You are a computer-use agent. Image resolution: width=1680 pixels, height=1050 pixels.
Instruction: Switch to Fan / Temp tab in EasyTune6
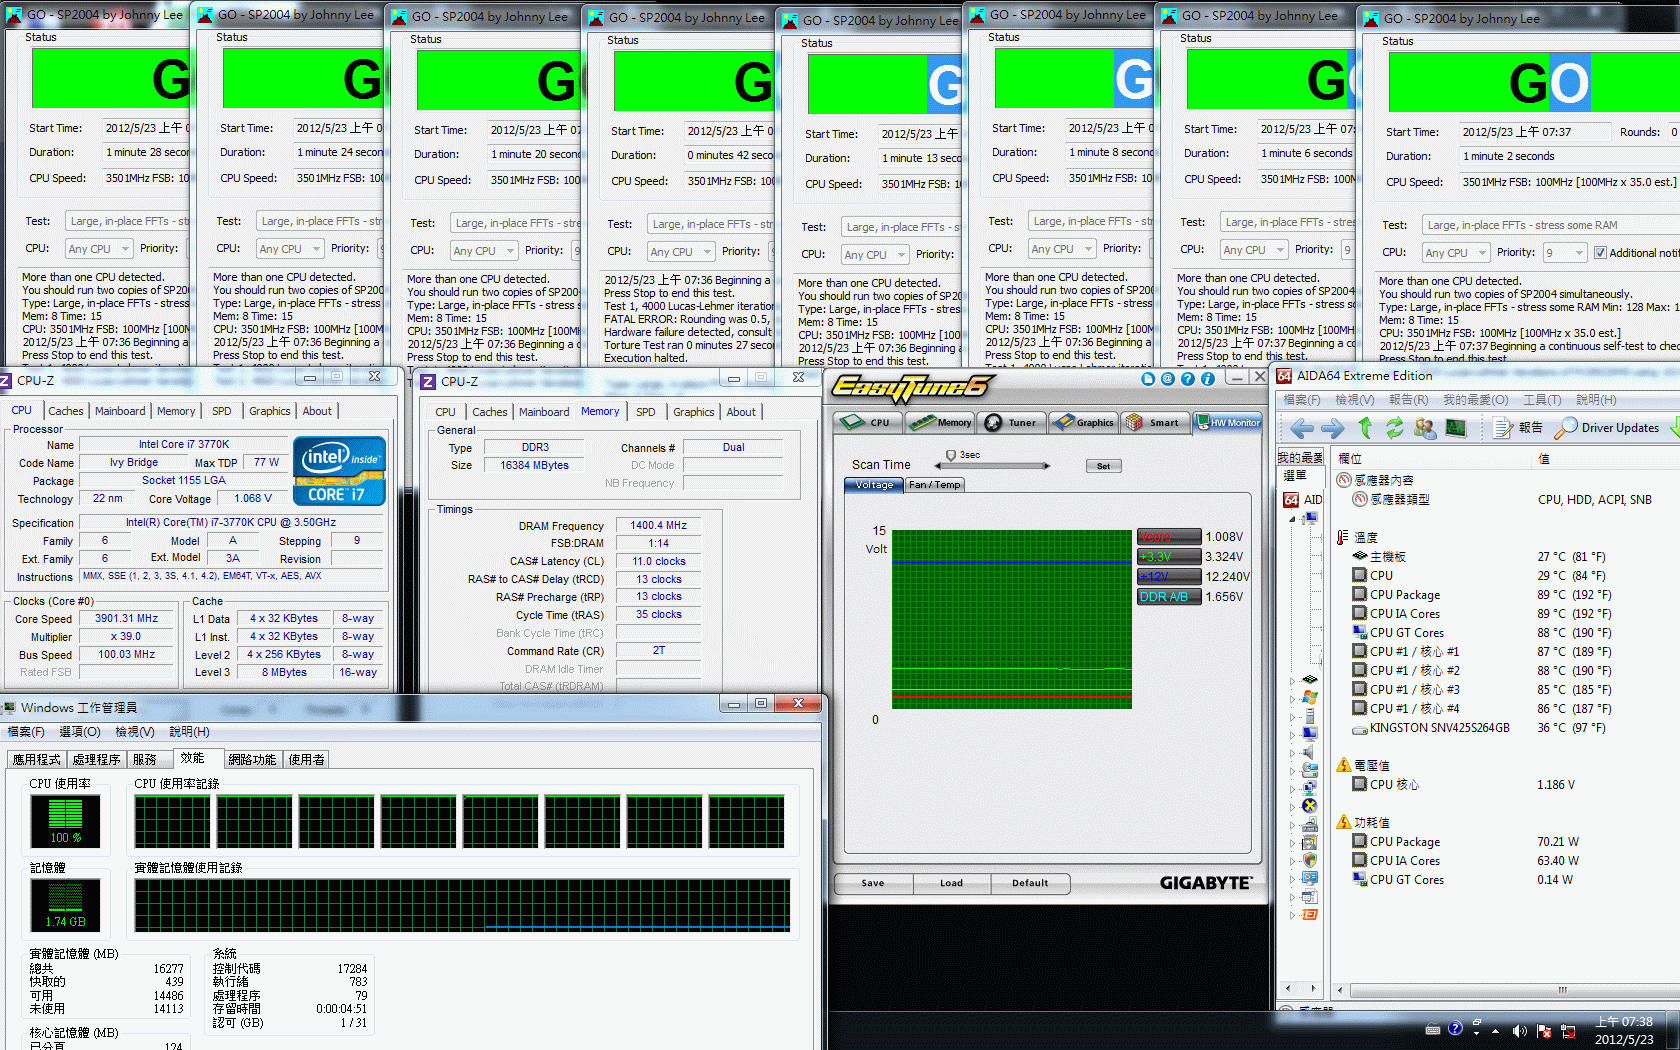934,485
